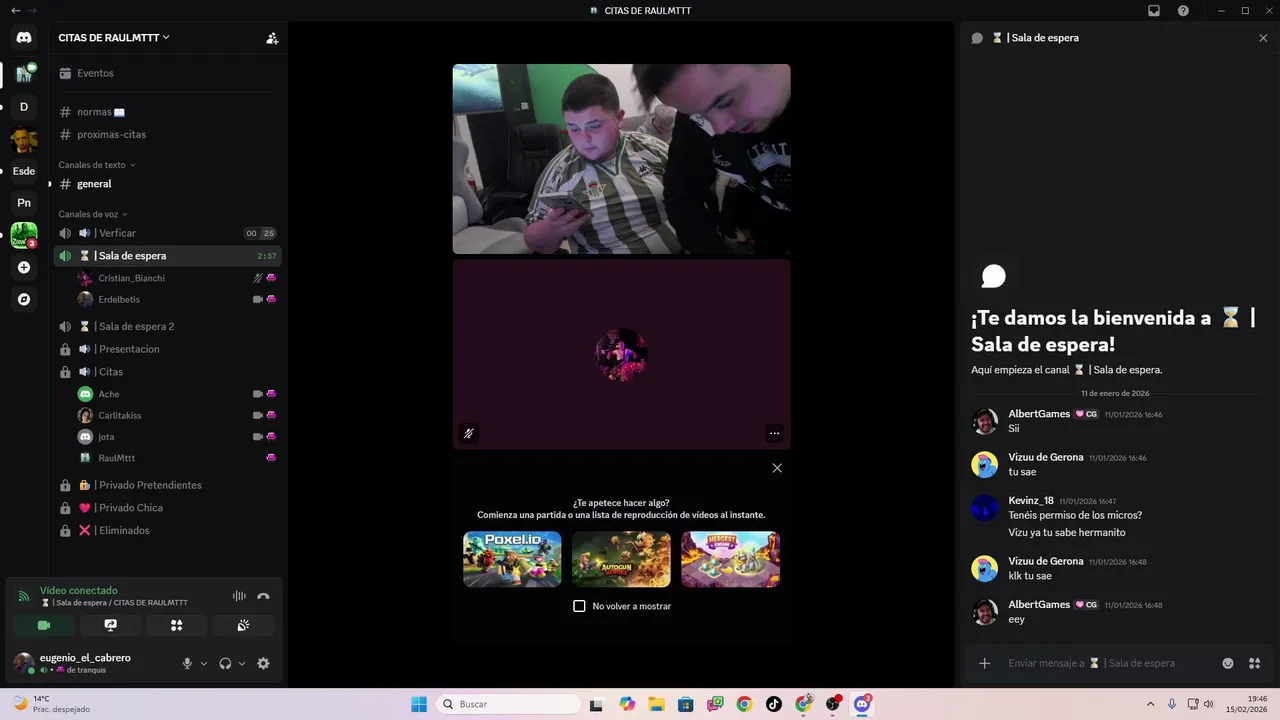The height and width of the screenshot is (720, 1280).
Task: Open the help question mark icon
Action: (x=1183, y=10)
